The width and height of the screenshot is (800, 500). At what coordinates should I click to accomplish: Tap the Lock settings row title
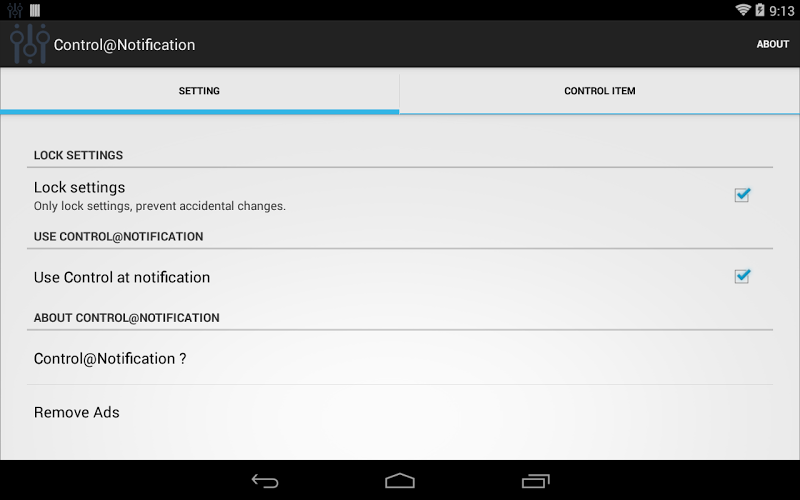(79, 187)
